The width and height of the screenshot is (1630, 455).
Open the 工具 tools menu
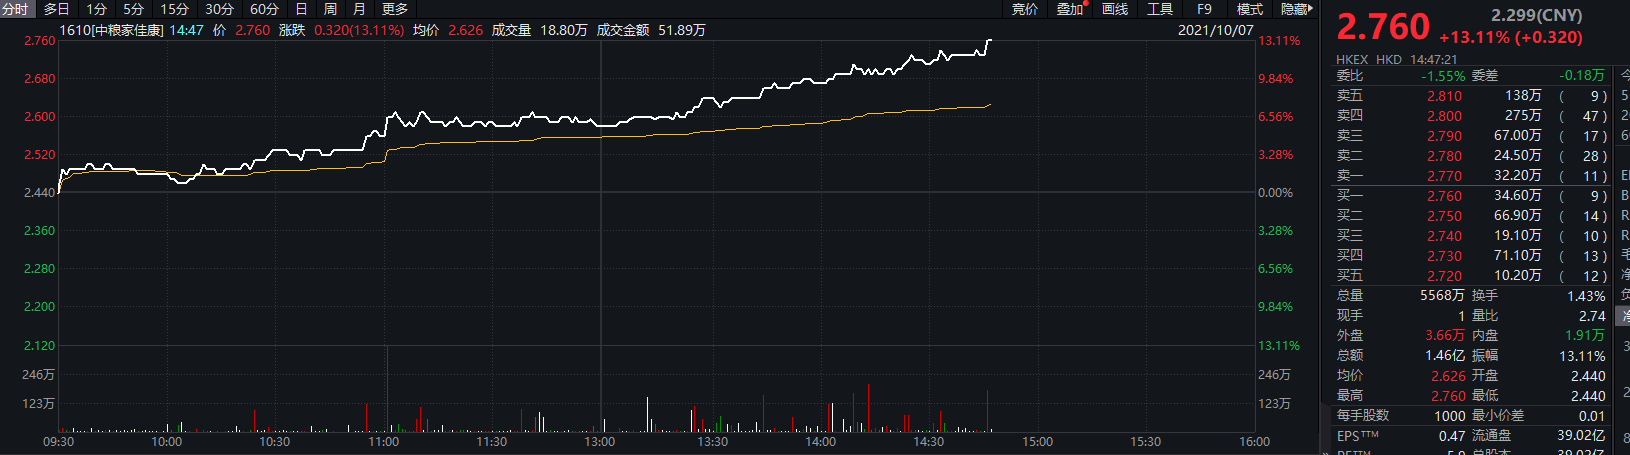[x=1160, y=9]
